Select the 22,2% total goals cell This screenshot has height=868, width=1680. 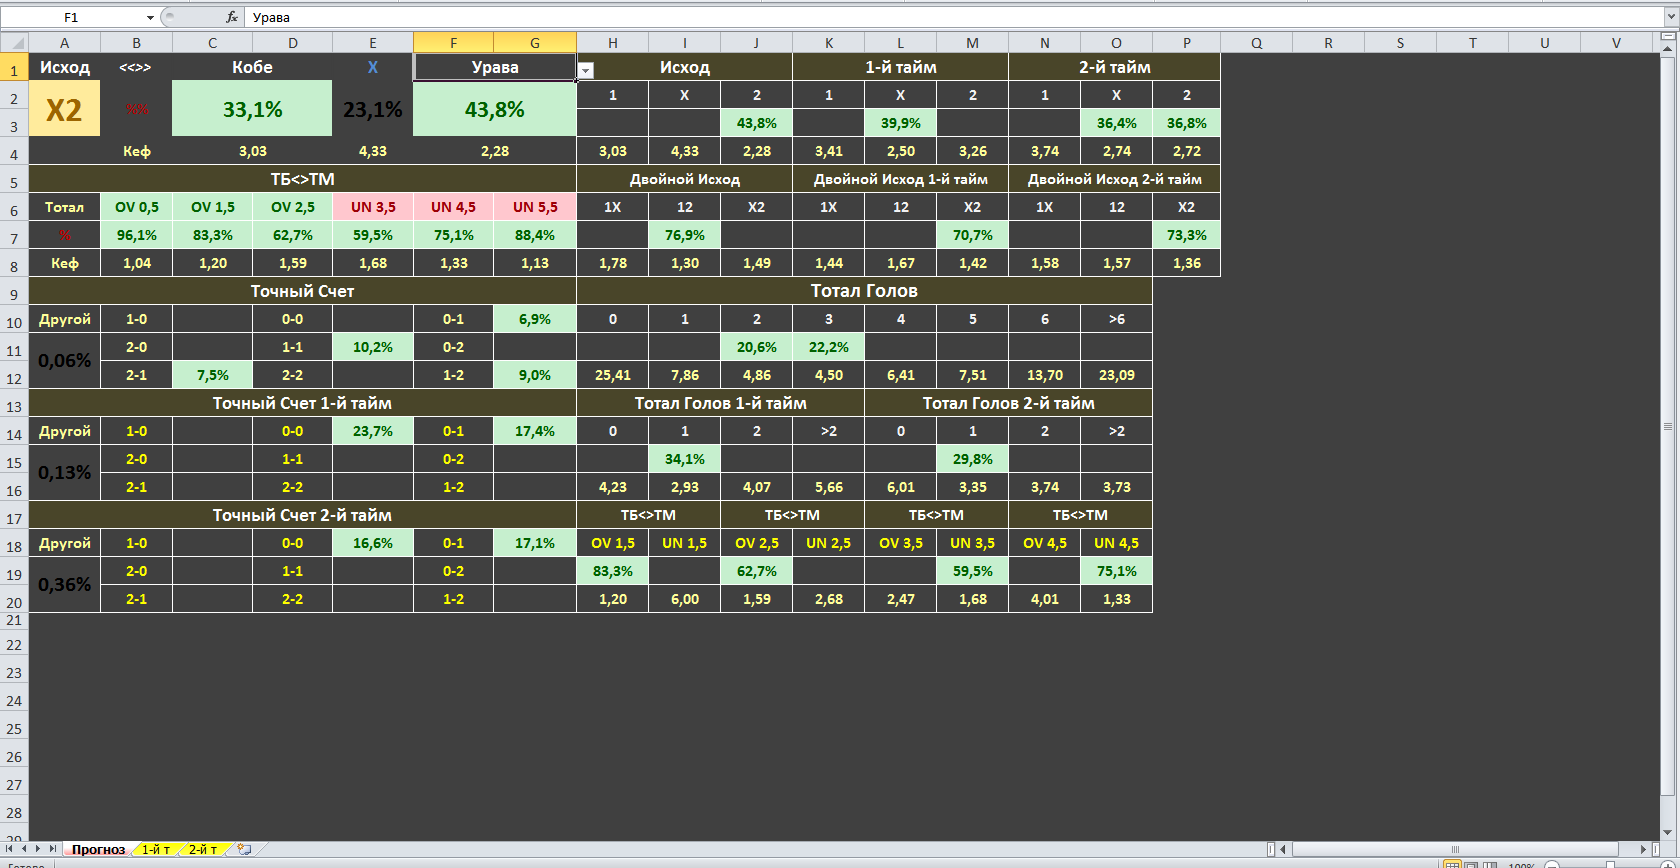pos(829,347)
